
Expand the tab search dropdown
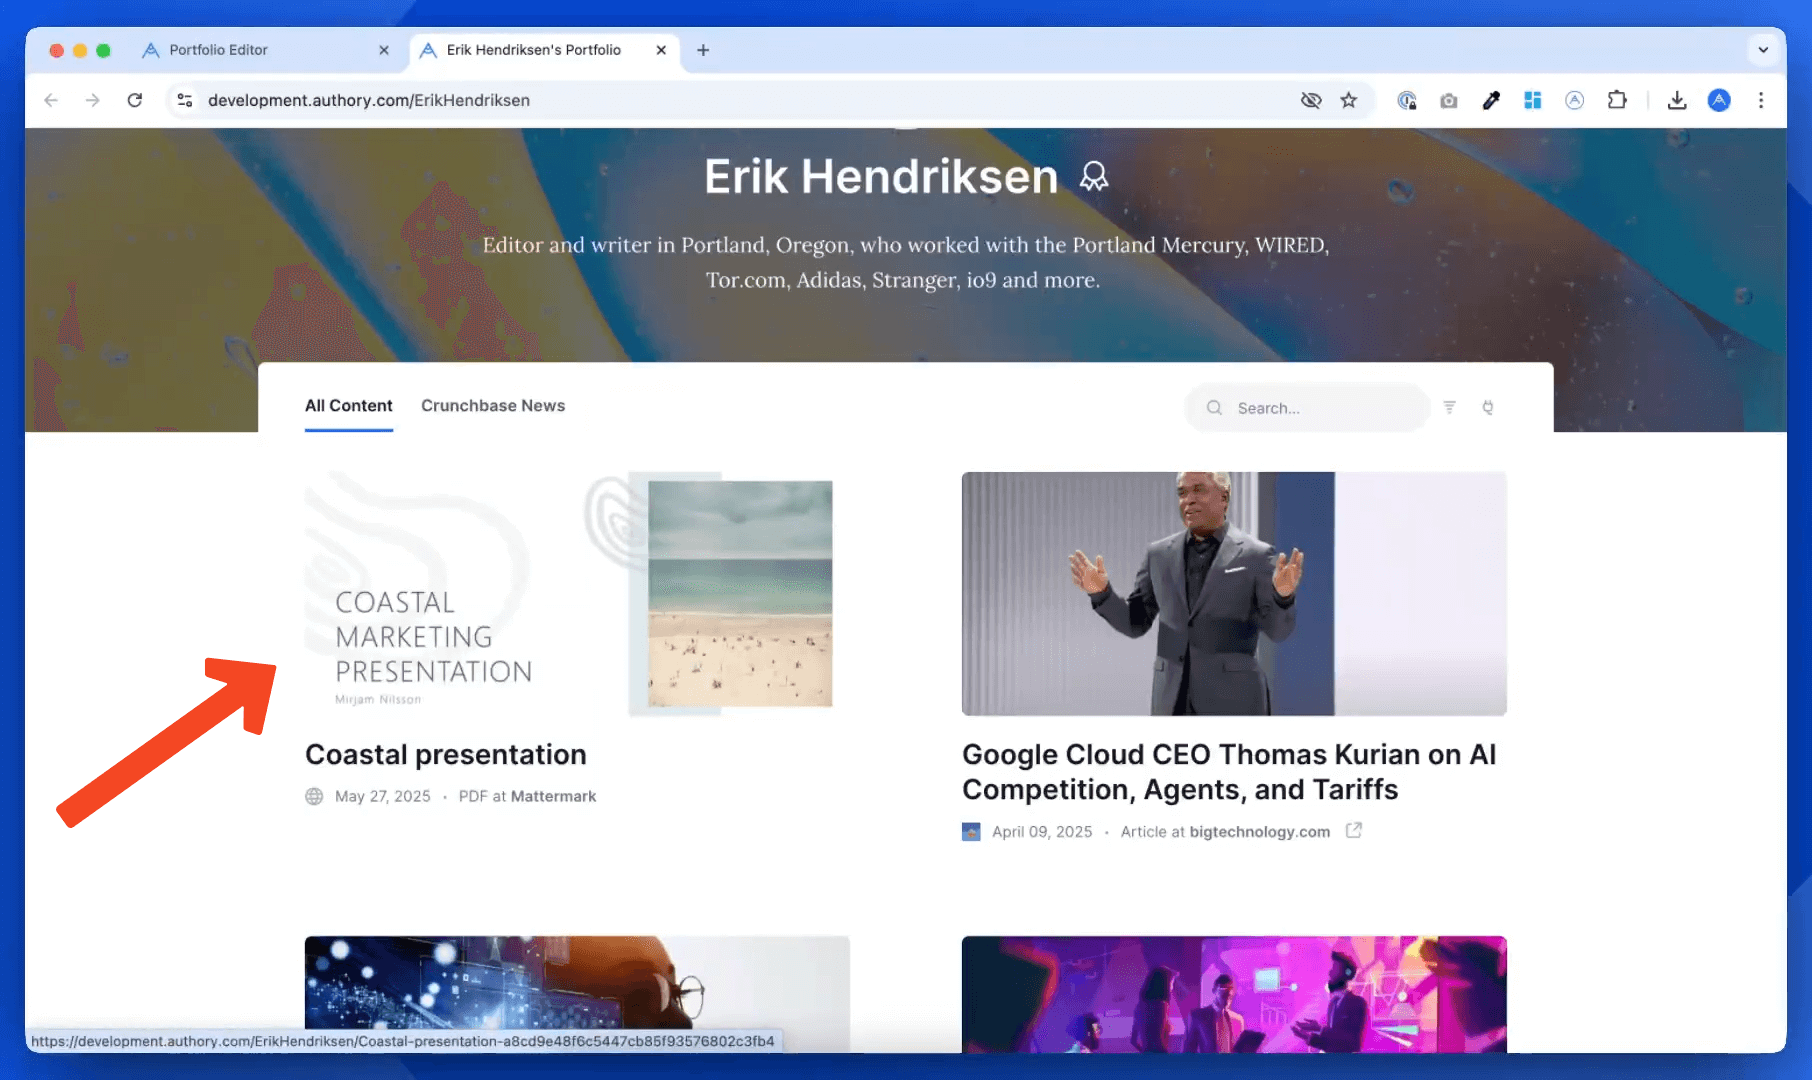tap(1763, 50)
